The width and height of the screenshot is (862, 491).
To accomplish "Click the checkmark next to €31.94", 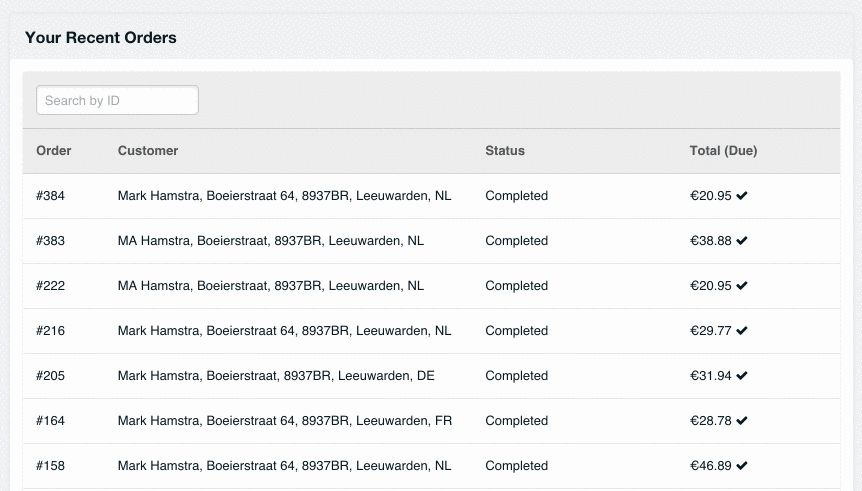I will coord(742,376).
